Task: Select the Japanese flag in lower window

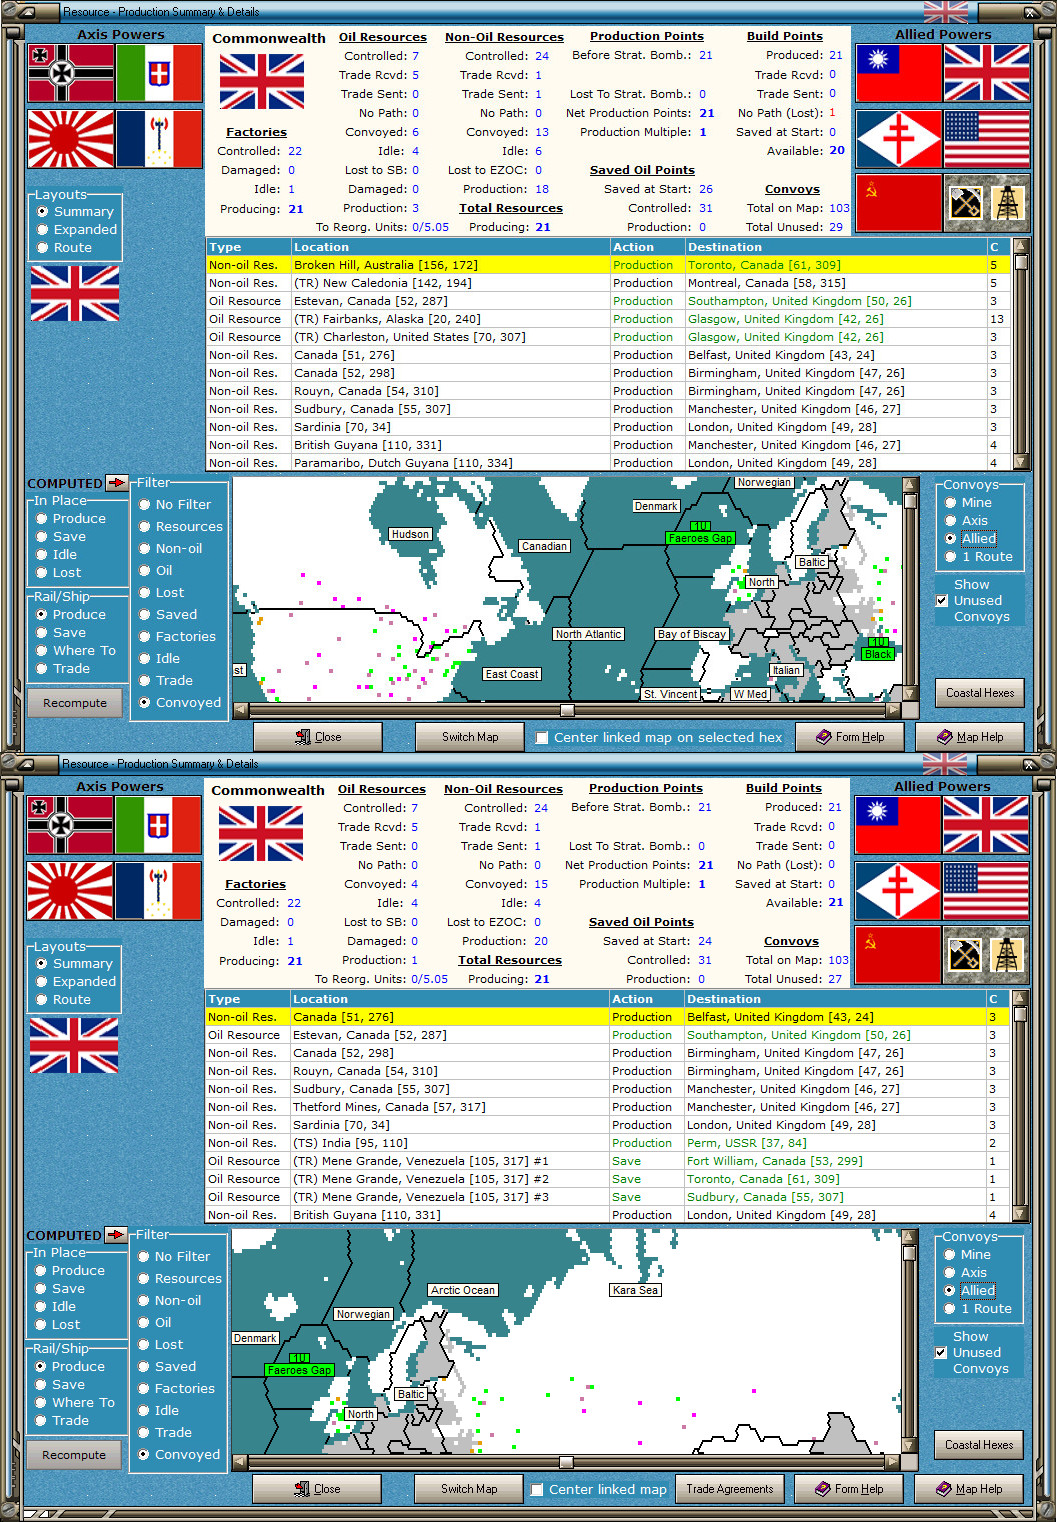Action: pyautogui.click(x=70, y=890)
